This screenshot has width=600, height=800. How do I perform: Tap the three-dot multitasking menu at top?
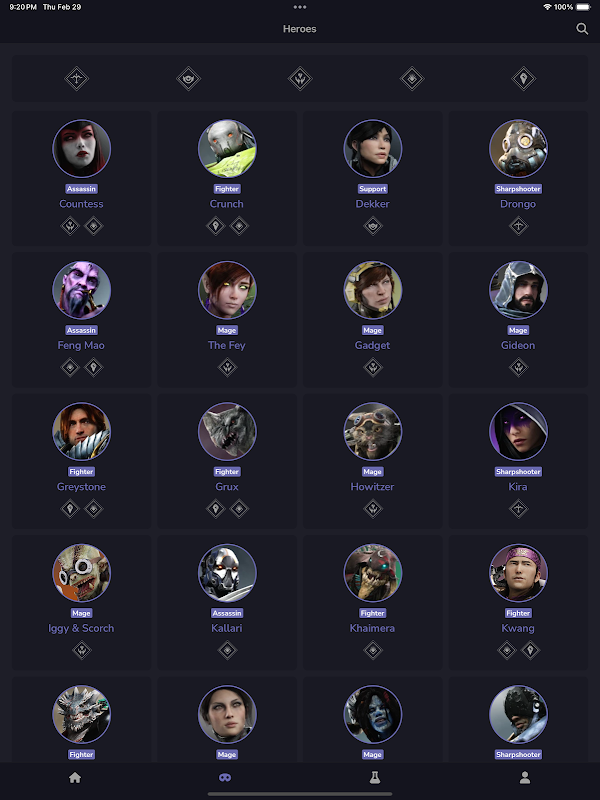(x=300, y=7)
